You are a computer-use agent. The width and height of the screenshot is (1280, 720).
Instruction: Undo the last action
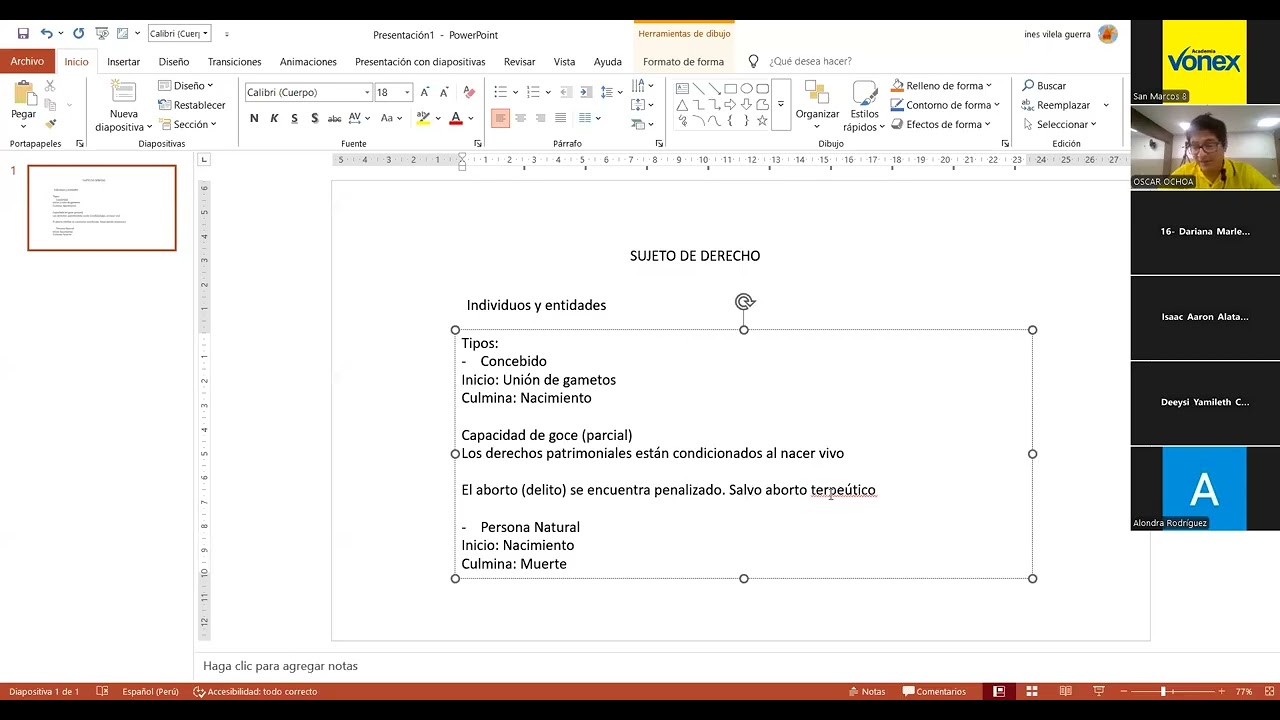(x=46, y=34)
